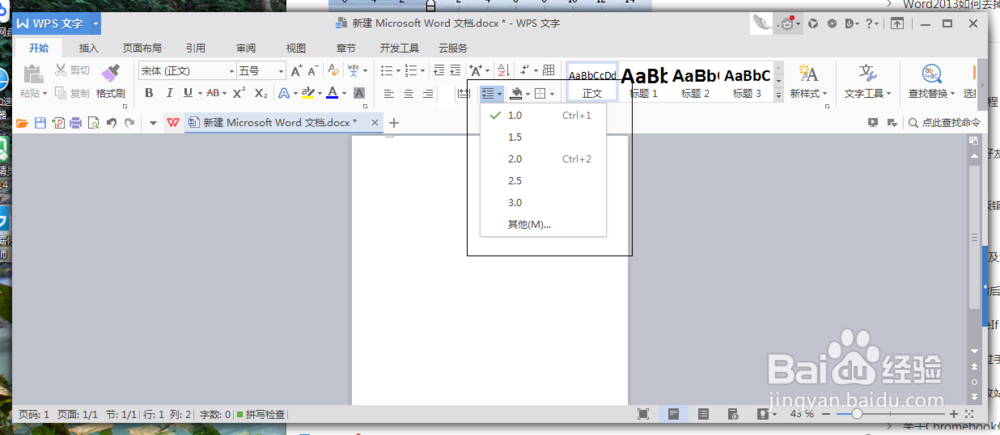The height and width of the screenshot is (435, 1000).
Task: Apply the 标题 1 heading style
Action: coord(643,82)
